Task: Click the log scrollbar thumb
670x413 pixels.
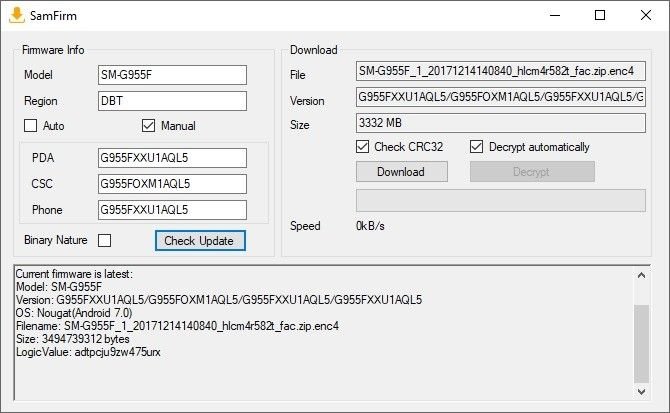Action: coord(641,343)
